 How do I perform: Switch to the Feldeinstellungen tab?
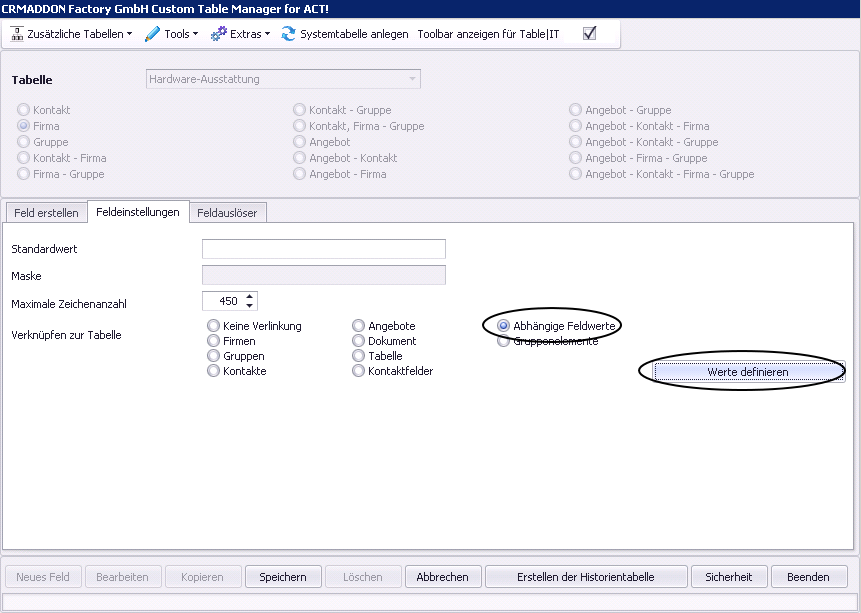(138, 211)
